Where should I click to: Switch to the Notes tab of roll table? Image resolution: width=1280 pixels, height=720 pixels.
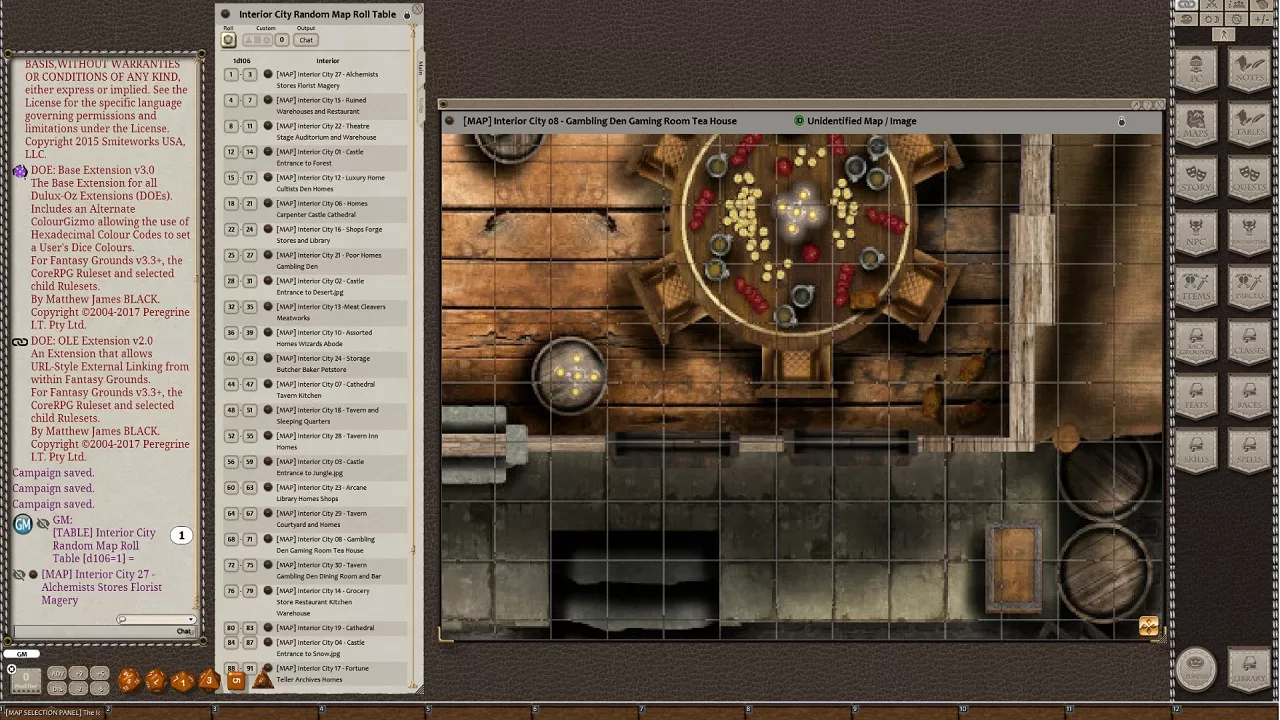(420, 103)
